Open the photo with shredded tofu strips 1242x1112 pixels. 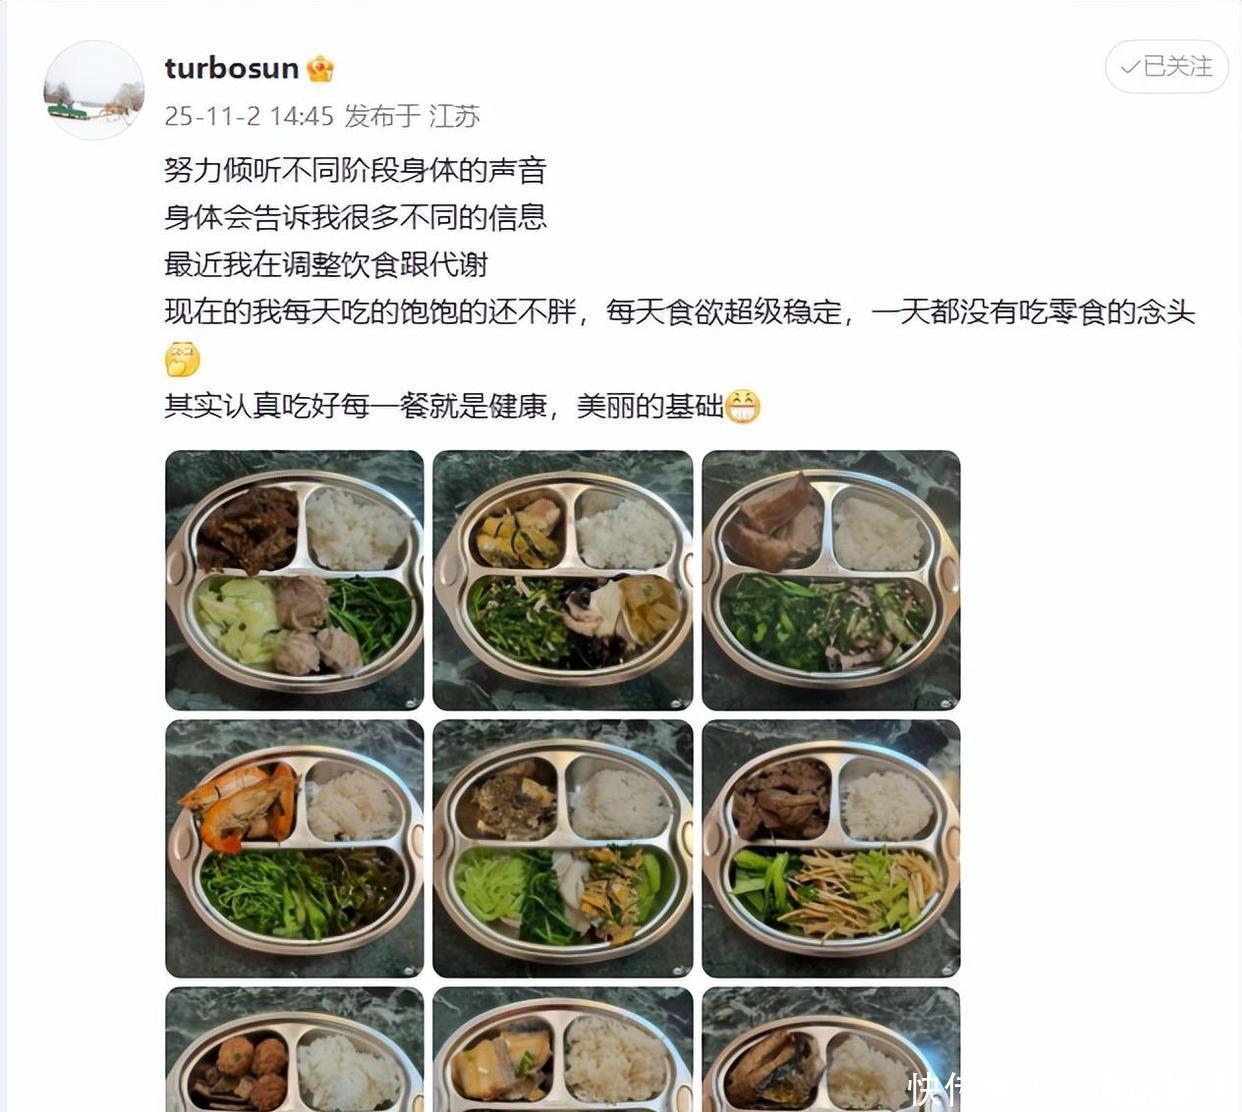[831, 848]
